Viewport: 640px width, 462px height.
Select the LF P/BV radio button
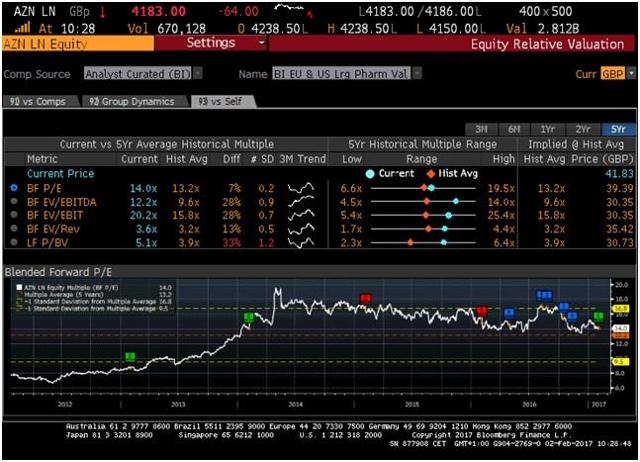point(14,242)
